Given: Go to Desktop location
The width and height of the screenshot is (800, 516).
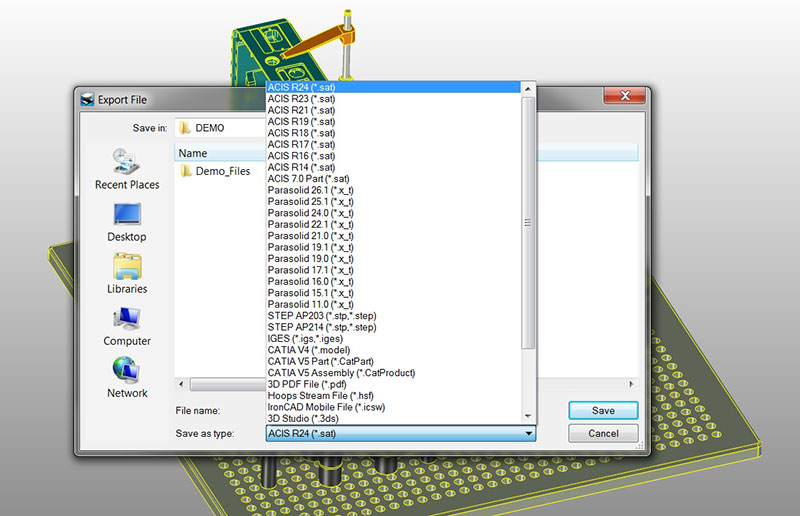Looking at the screenshot, I should (x=127, y=221).
